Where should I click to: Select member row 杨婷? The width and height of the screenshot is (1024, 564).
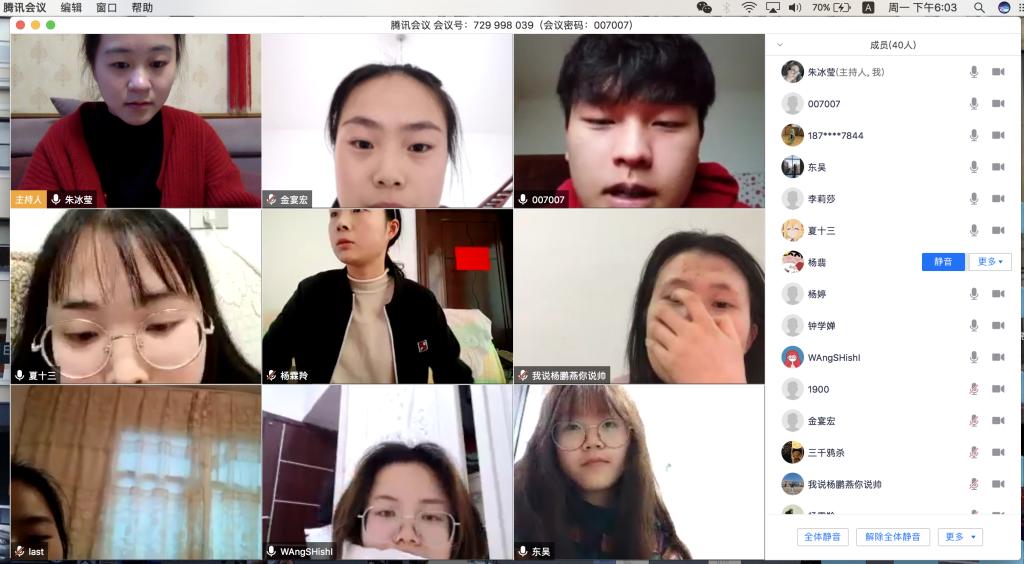click(894, 294)
